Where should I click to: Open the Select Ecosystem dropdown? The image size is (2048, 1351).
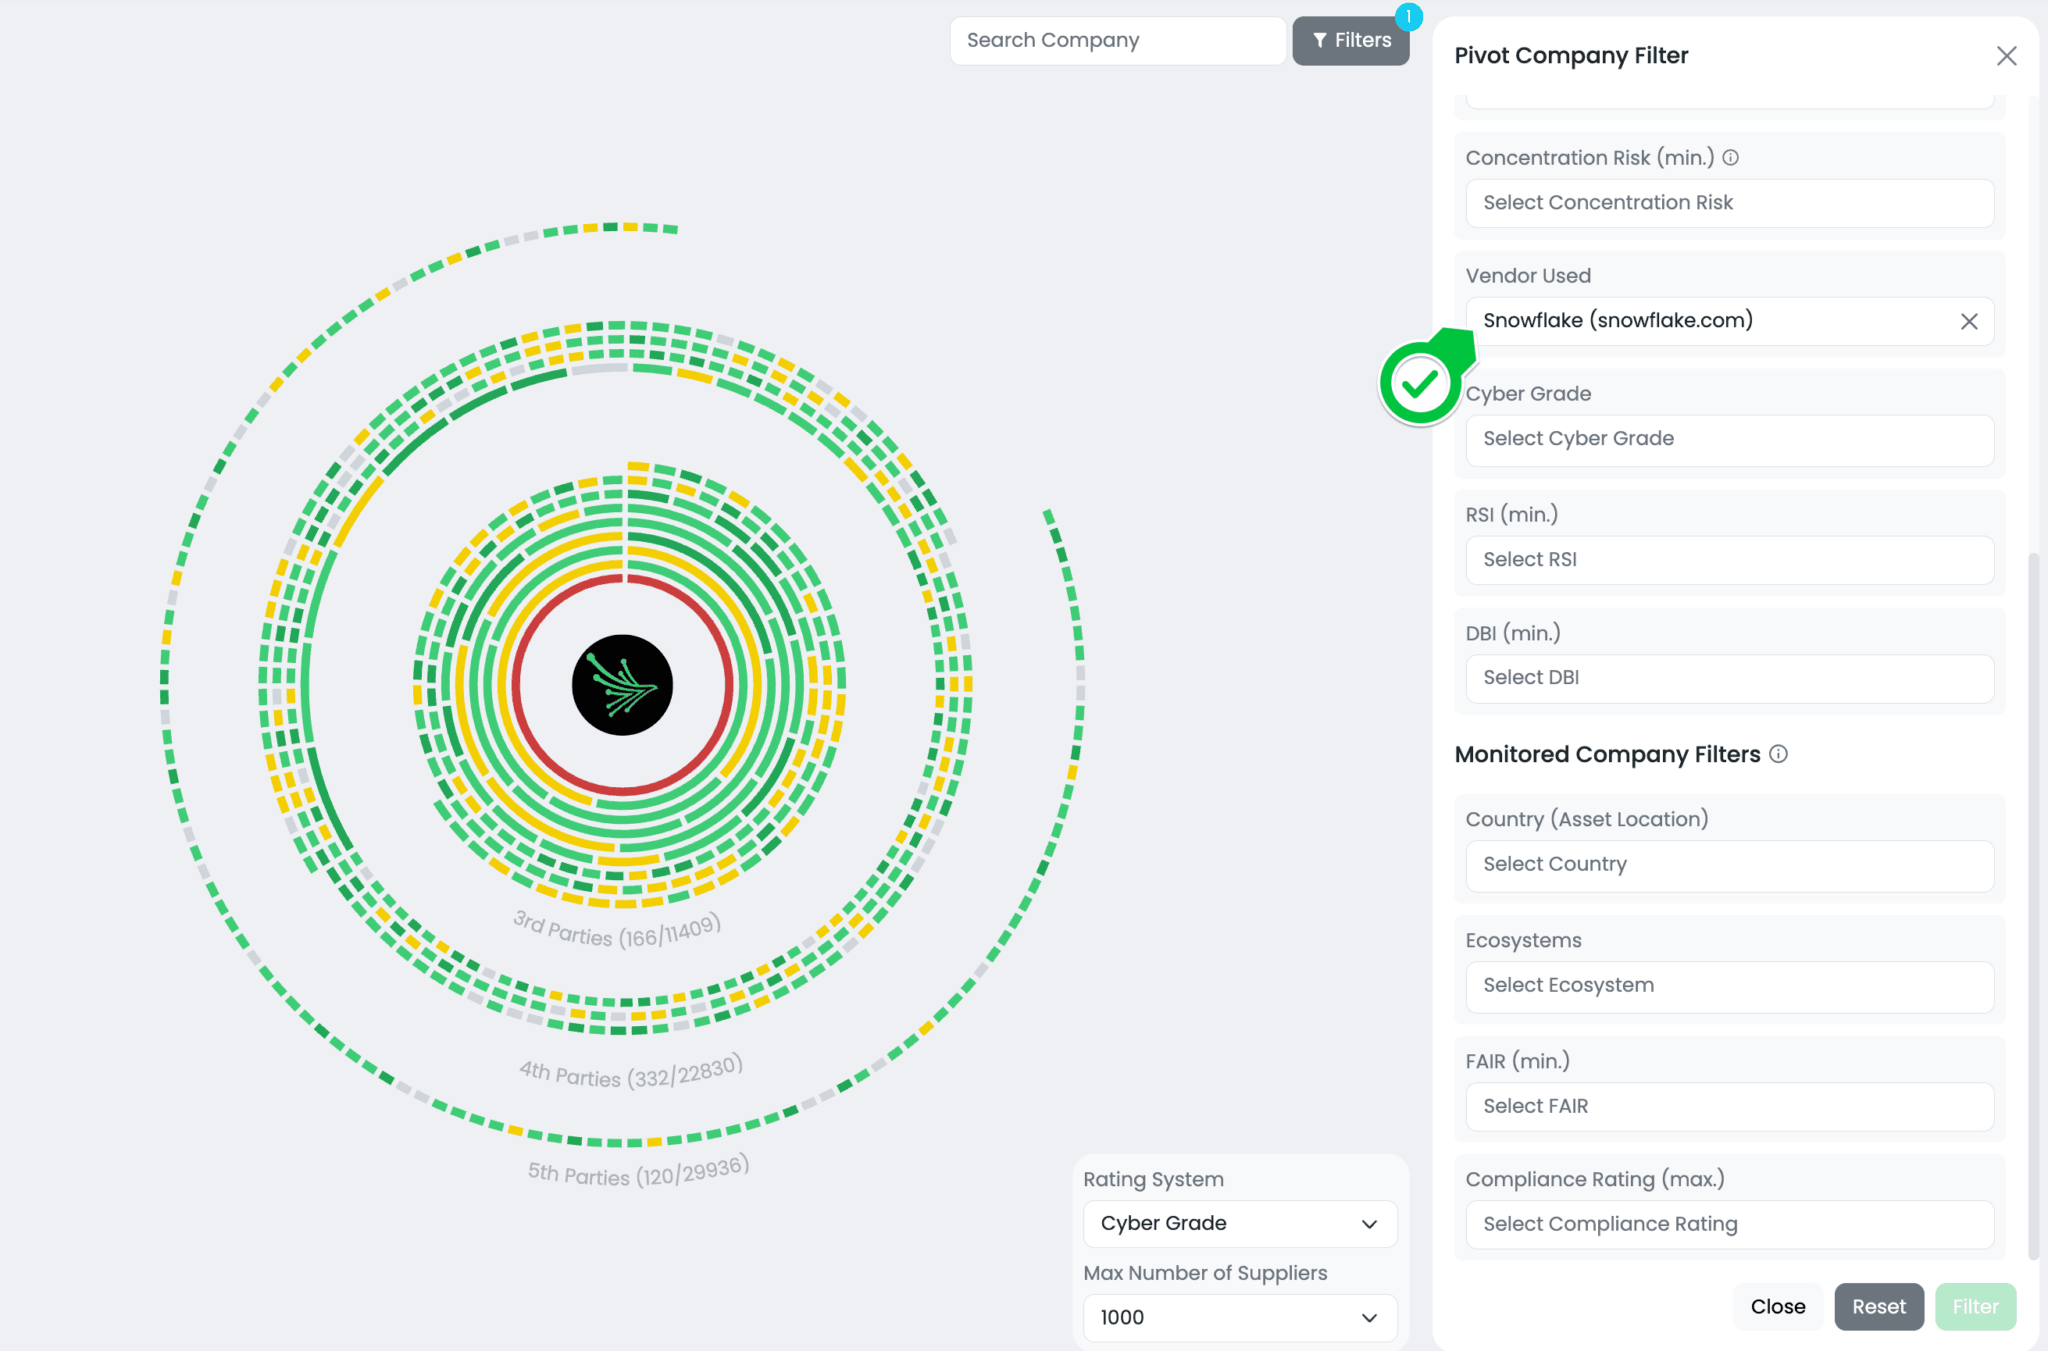pos(1728,986)
